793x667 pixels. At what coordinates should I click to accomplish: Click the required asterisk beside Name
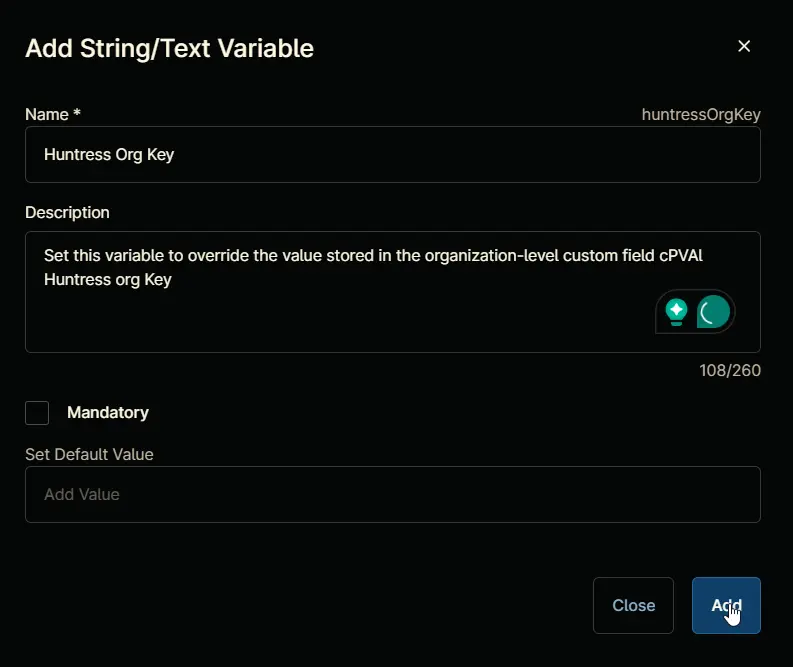tap(77, 112)
